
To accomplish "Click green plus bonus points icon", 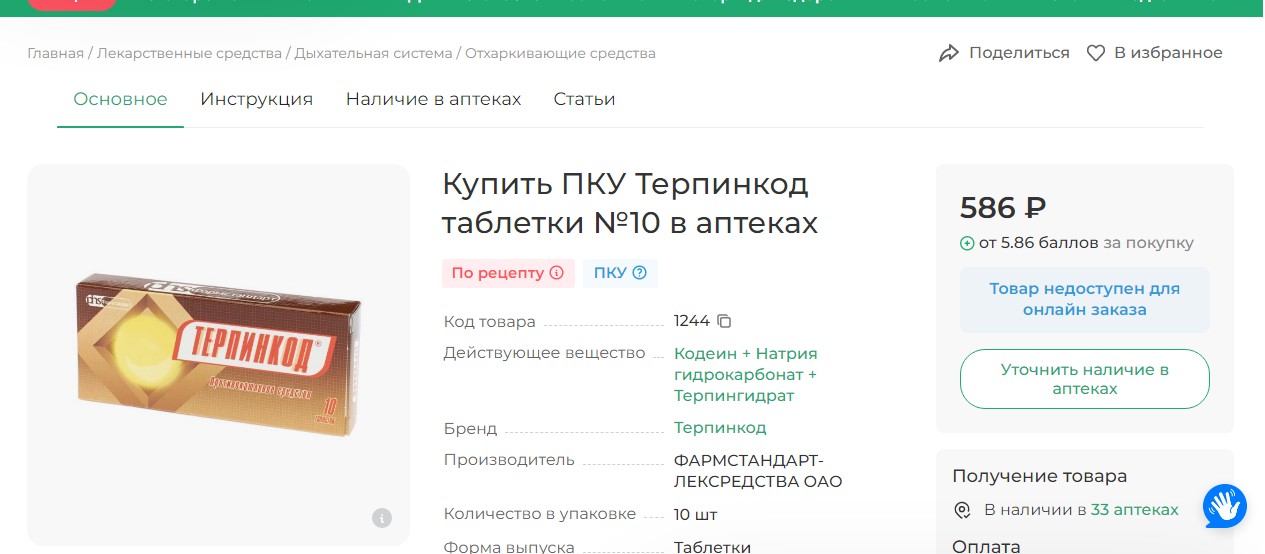I will click(967, 243).
